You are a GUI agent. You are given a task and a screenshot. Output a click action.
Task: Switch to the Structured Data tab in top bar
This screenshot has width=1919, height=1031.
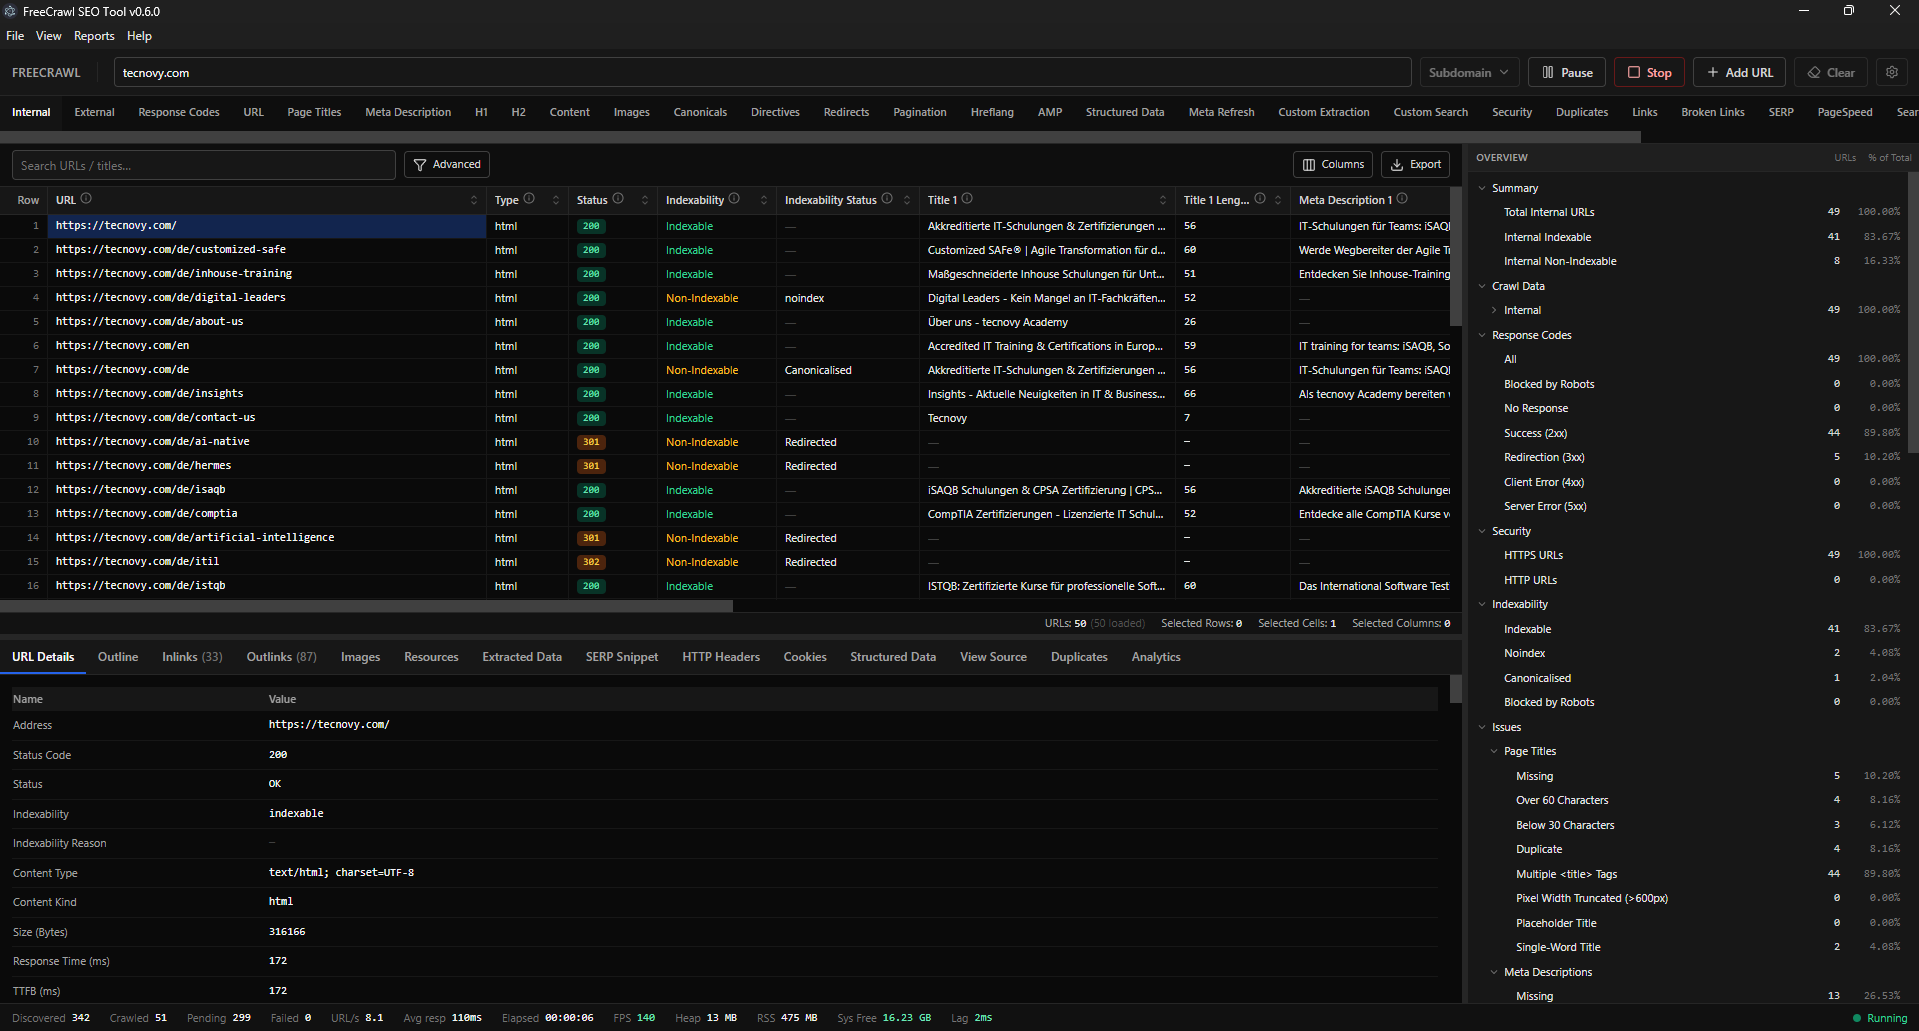point(1125,112)
